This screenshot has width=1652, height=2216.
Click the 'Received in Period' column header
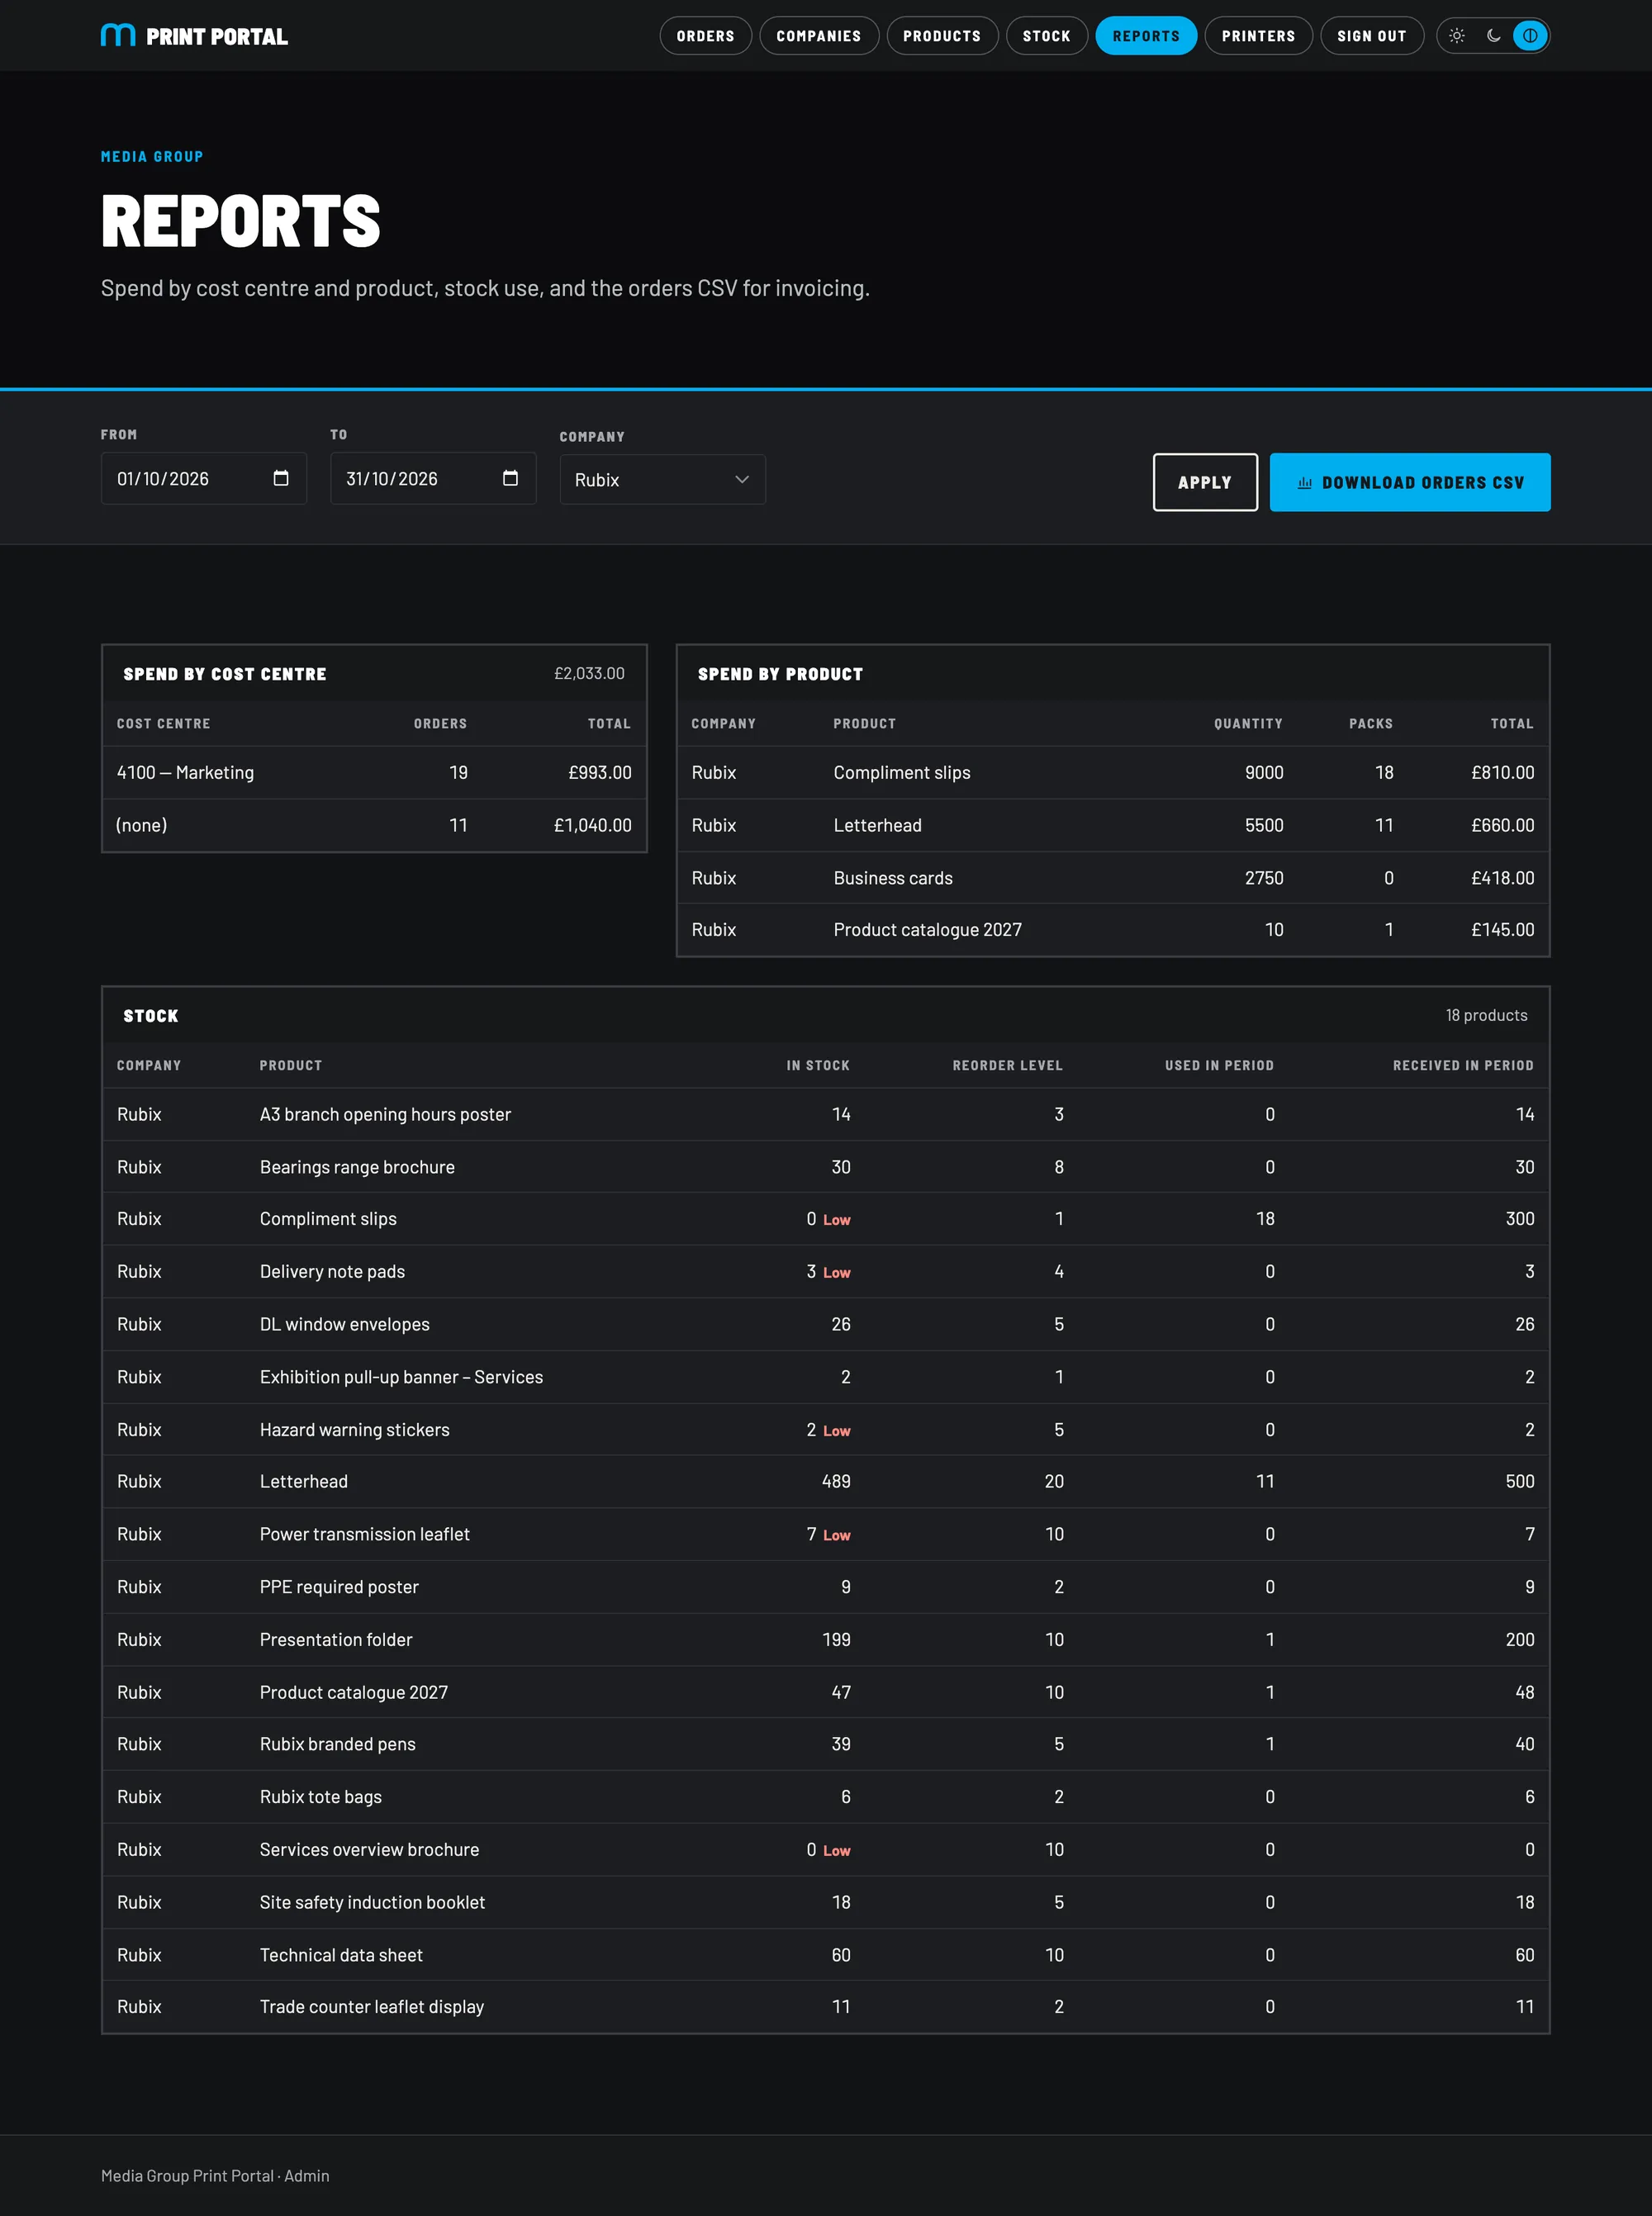coord(1463,1066)
